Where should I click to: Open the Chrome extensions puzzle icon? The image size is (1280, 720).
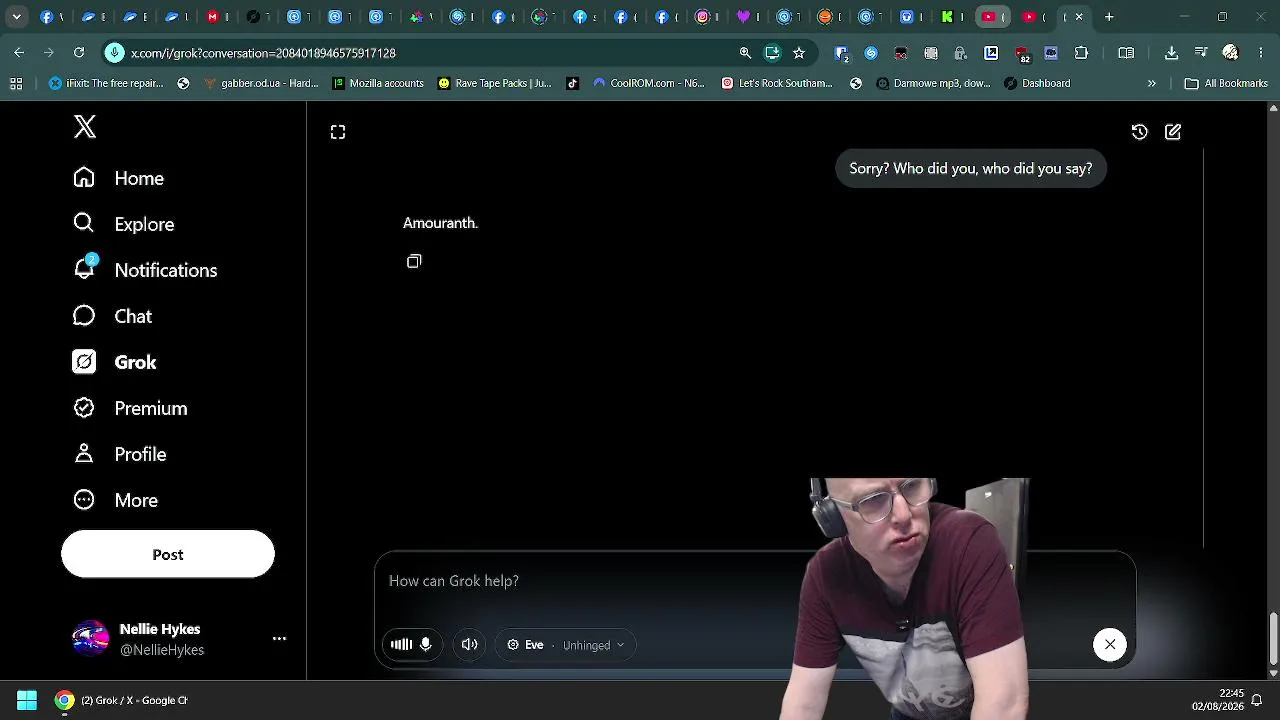coord(1081,53)
